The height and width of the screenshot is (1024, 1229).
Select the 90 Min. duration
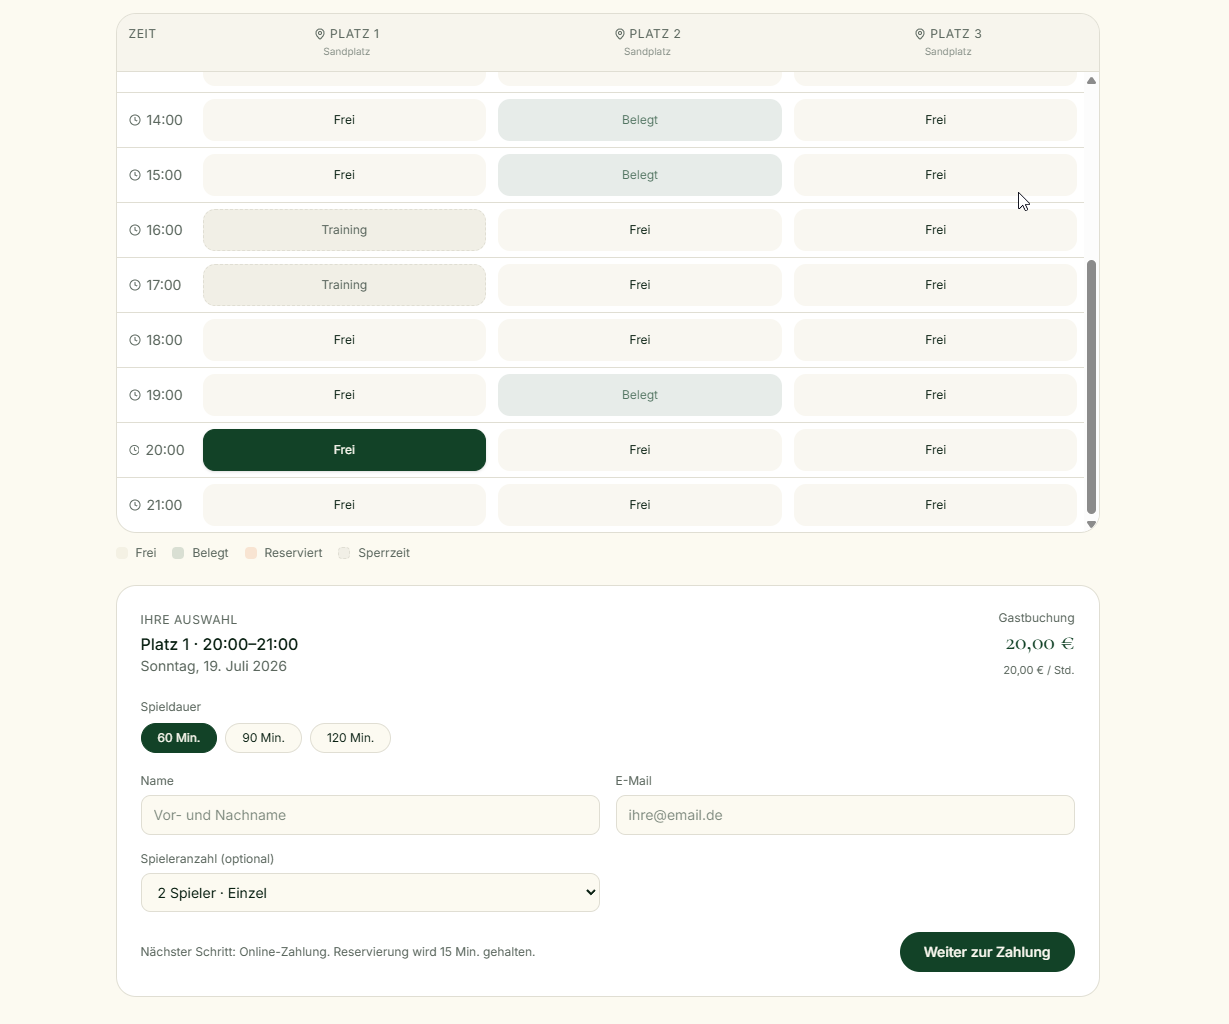(263, 738)
